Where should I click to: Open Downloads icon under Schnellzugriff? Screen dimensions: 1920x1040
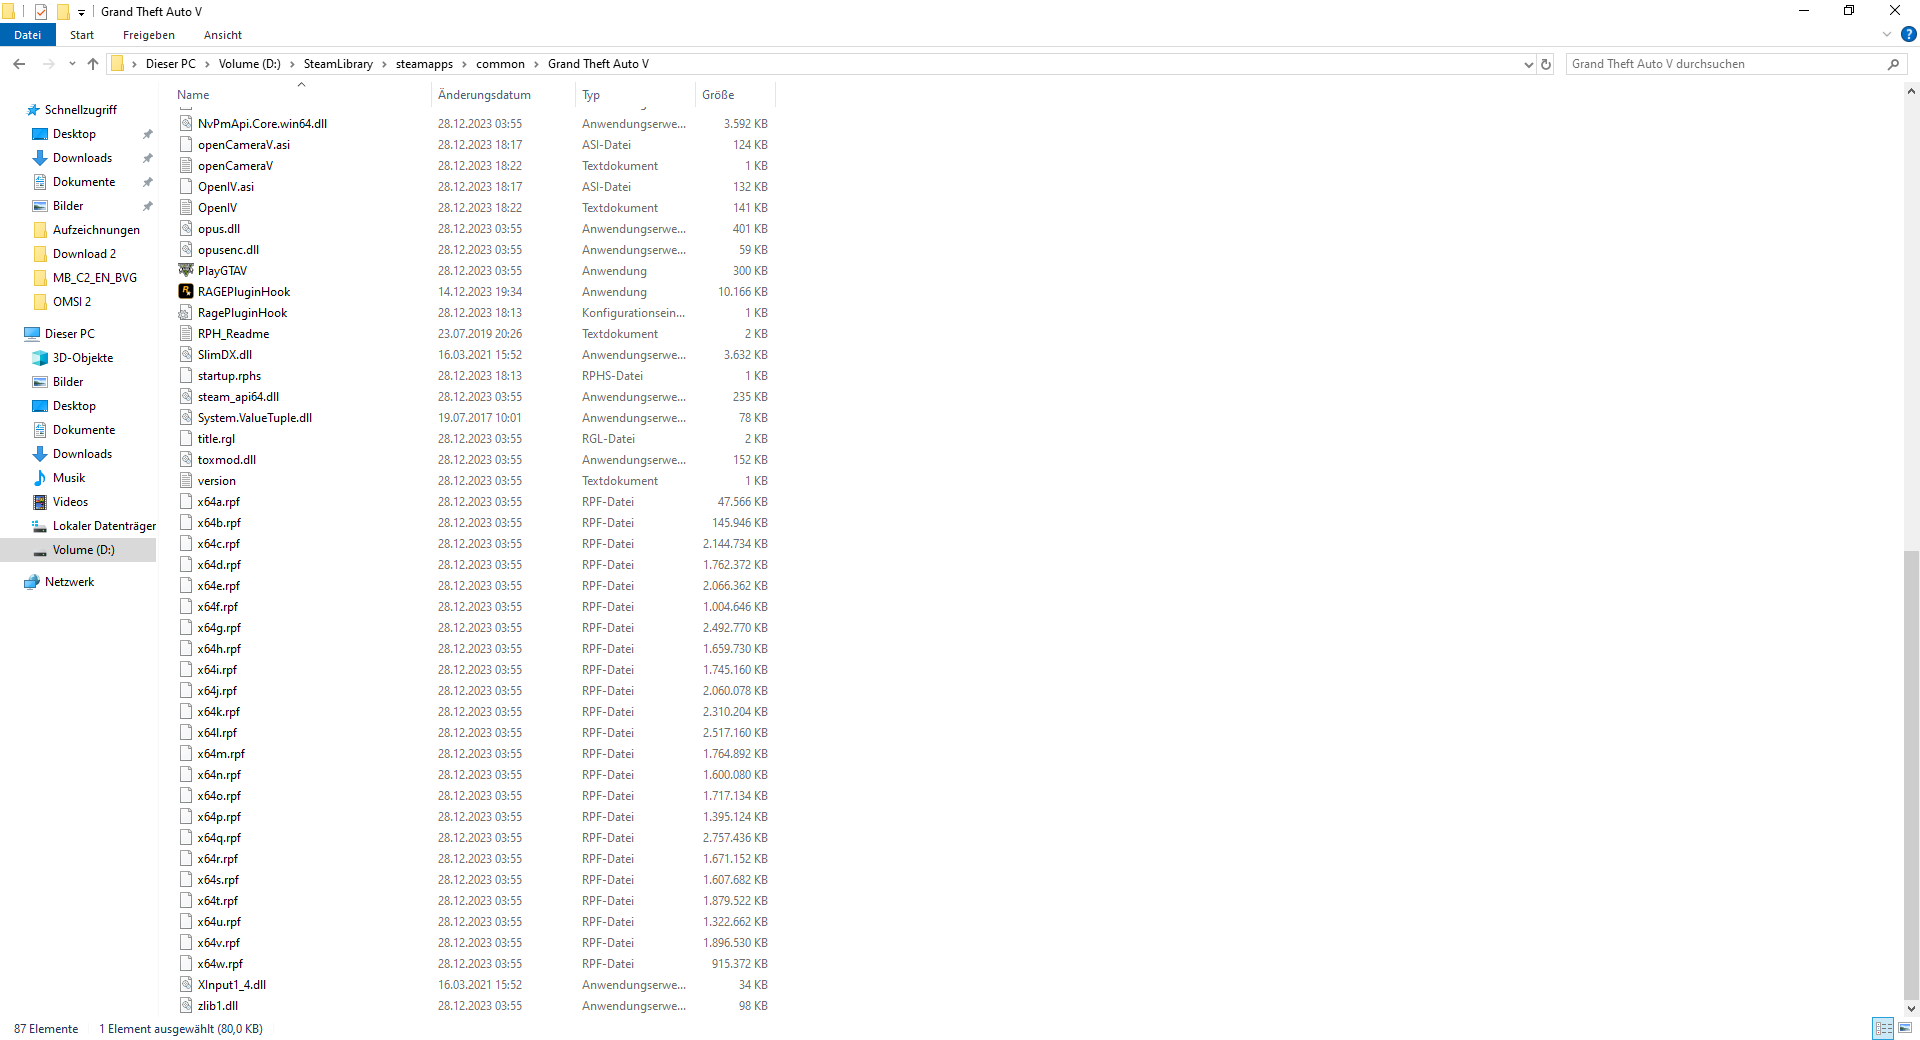(40, 158)
